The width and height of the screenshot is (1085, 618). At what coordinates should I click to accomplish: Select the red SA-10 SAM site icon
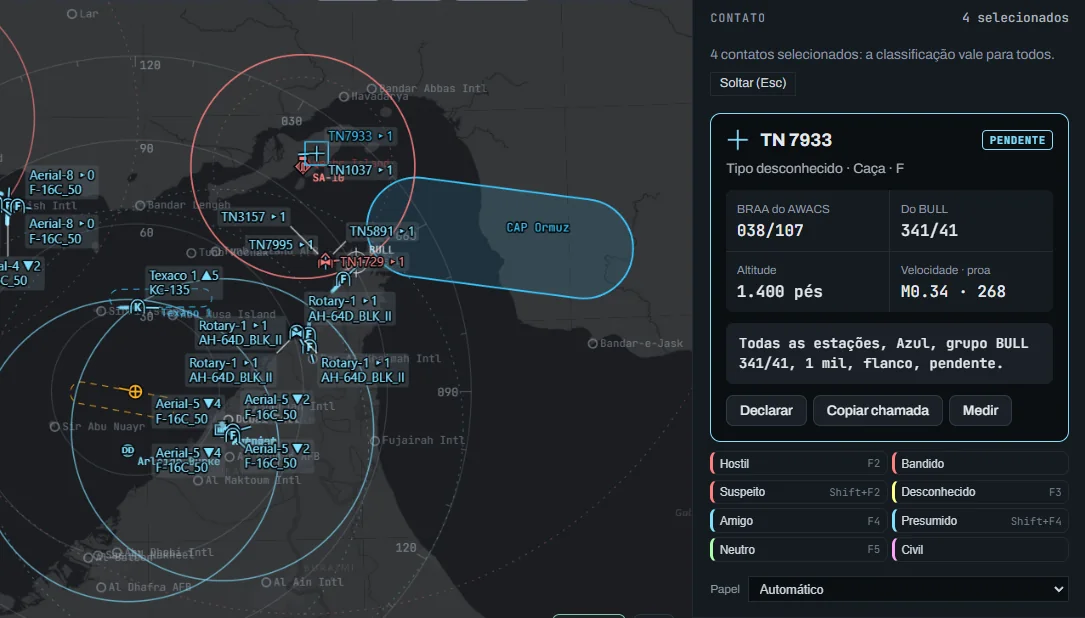tap(302, 166)
